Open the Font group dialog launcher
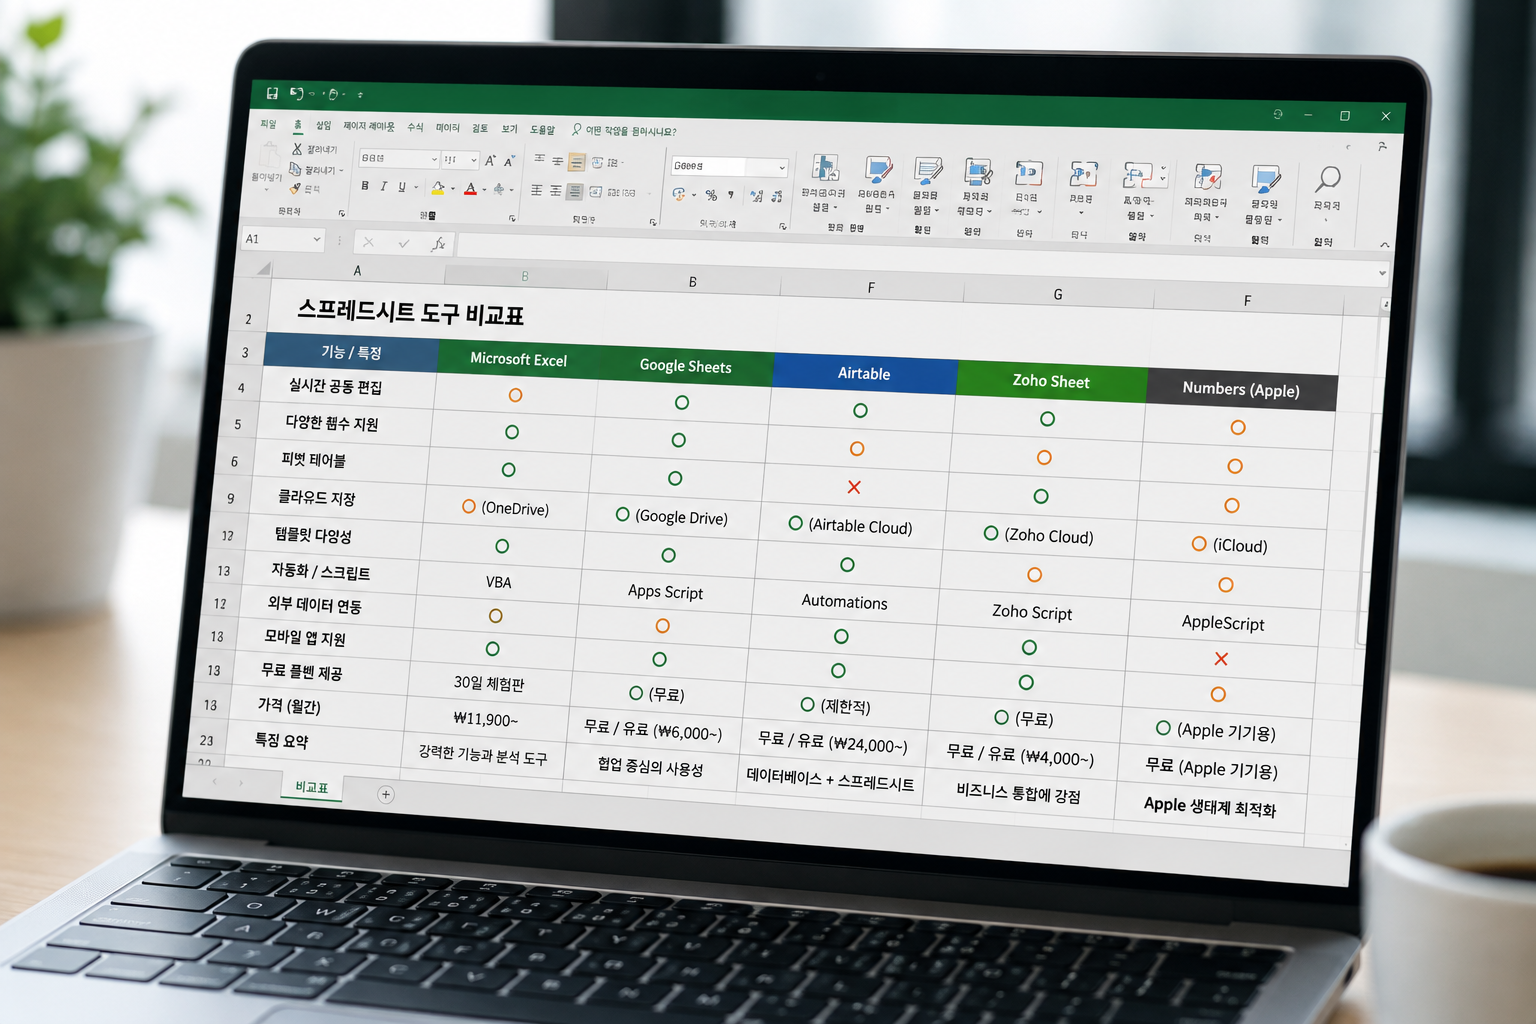 coord(512,218)
